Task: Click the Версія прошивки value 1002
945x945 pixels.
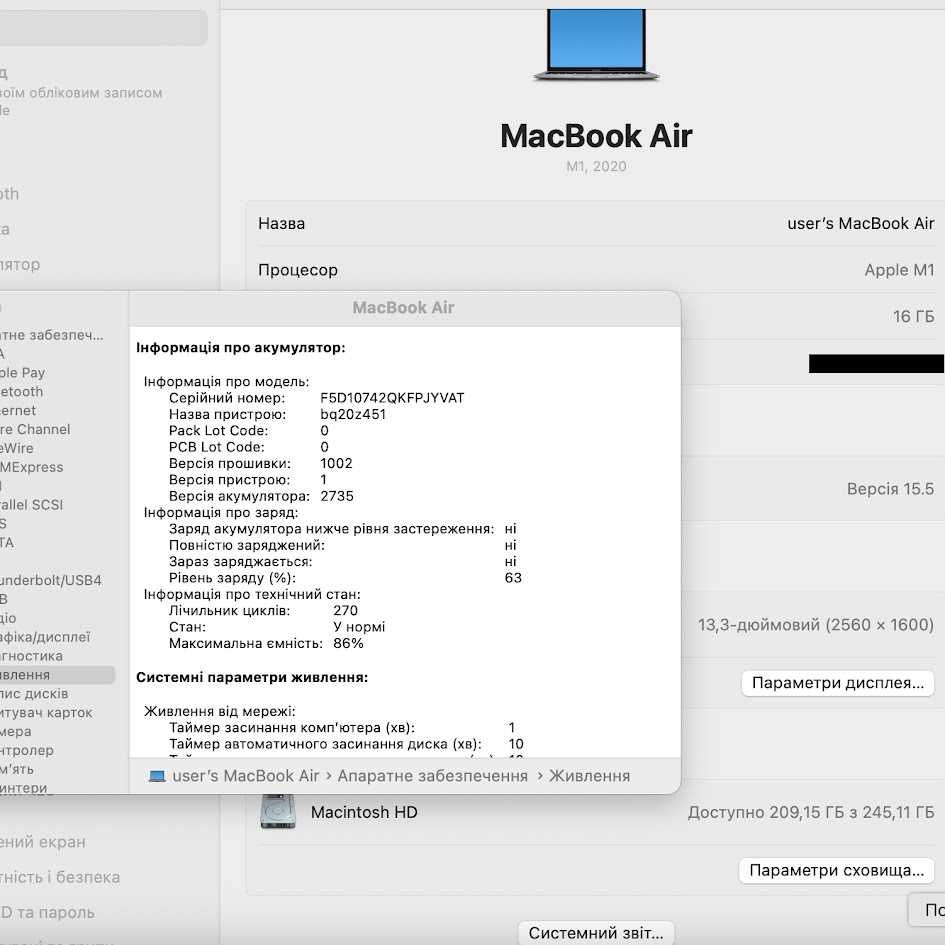Action: [x=336, y=463]
